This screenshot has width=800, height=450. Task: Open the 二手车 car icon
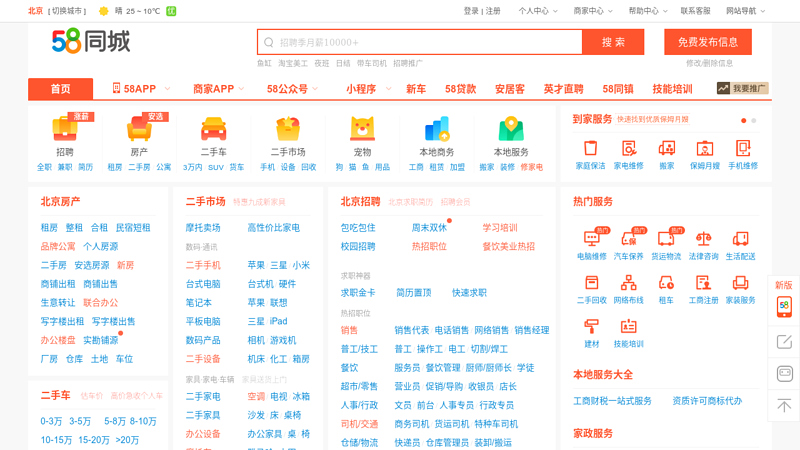pyautogui.click(x=214, y=129)
